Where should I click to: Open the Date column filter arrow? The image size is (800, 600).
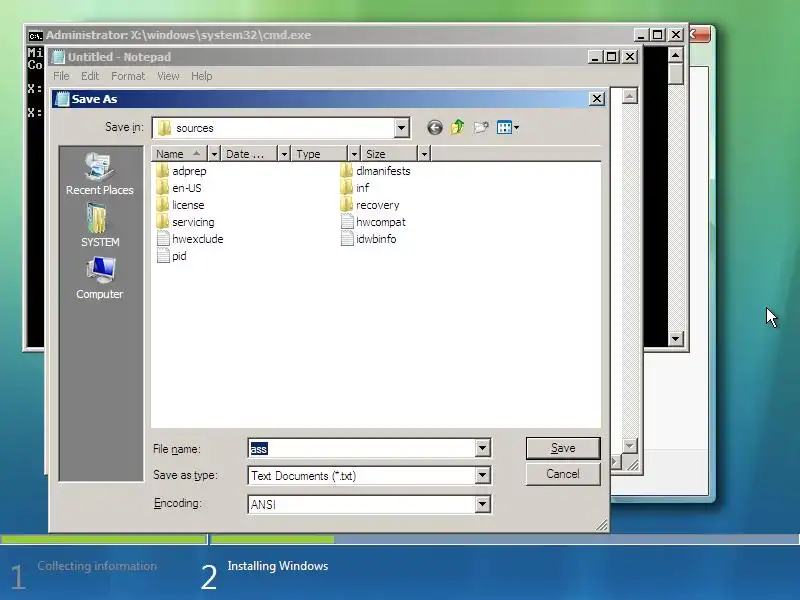click(284, 154)
